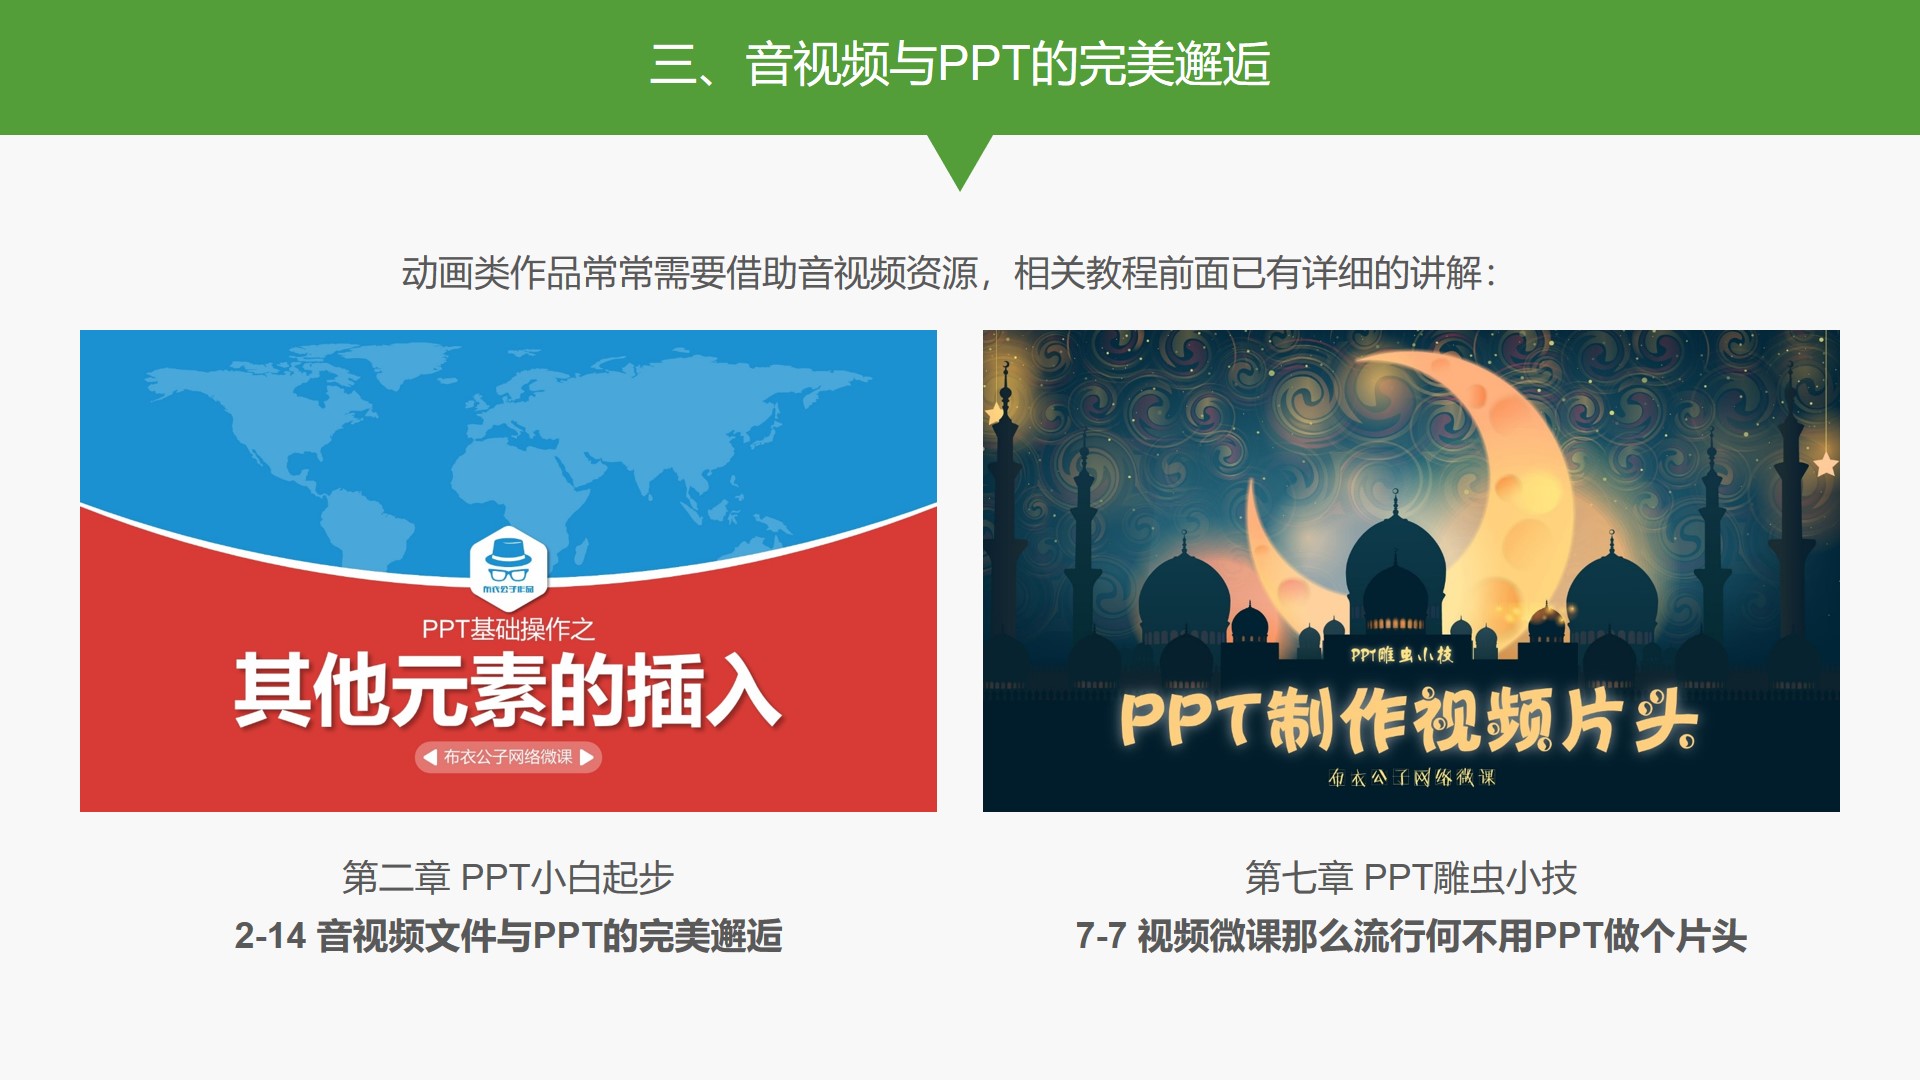The width and height of the screenshot is (1920, 1080).
Task: Open the PPT制作视频片头 tutorial thumbnail
Action: tap(1411, 571)
